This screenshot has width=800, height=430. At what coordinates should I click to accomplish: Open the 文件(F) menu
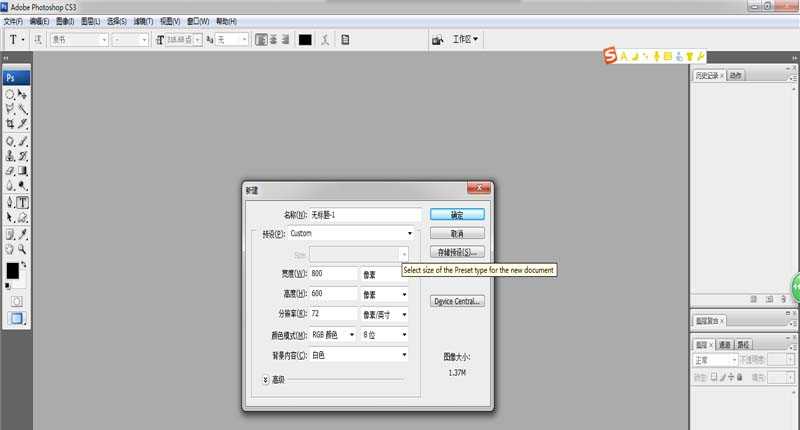13,20
